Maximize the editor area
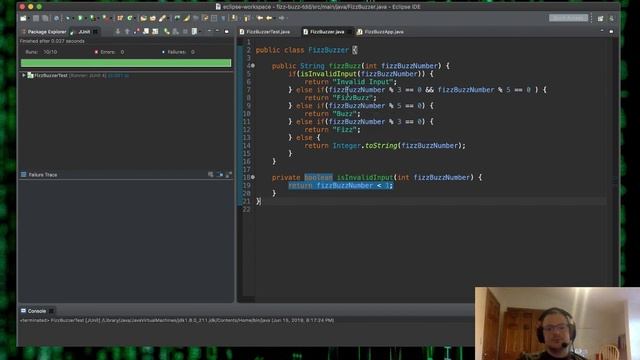Screen dimensions: 640x360 tap(611, 31)
